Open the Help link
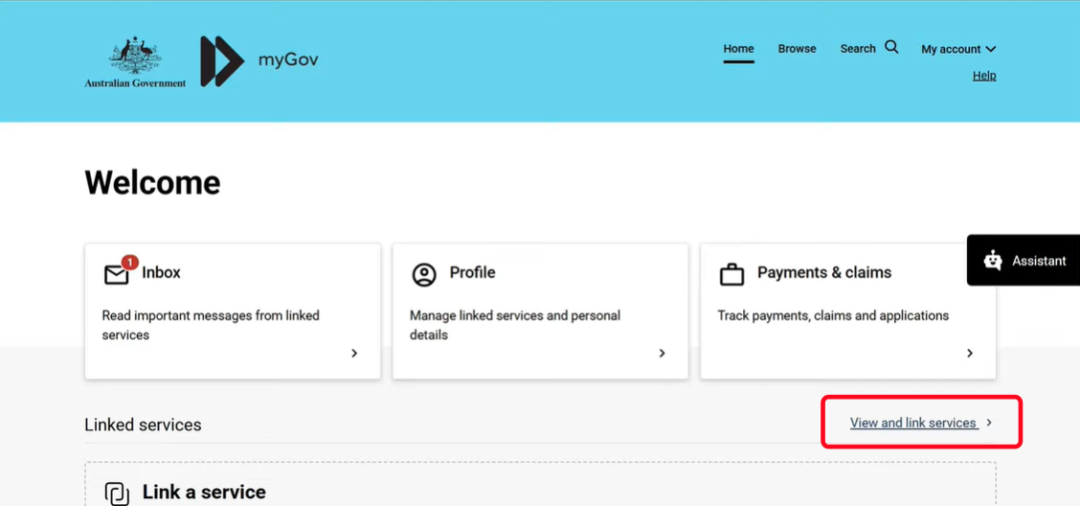This screenshot has height=506, width=1080. [984, 76]
